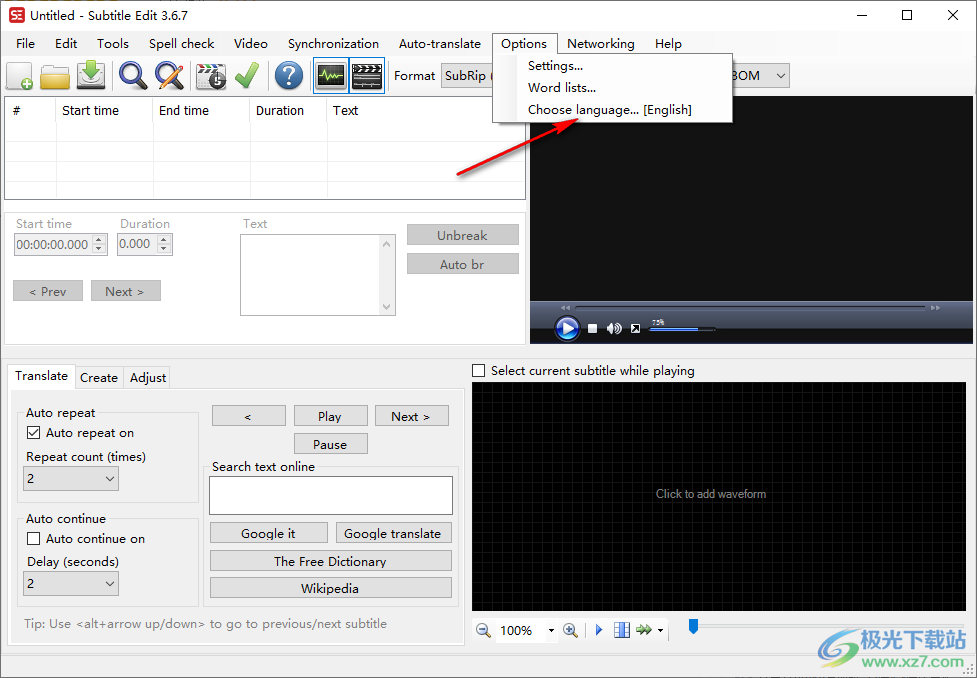Screen dimensions: 977x678
Task: Zoom out the waveform magnifier icon
Action: point(483,630)
